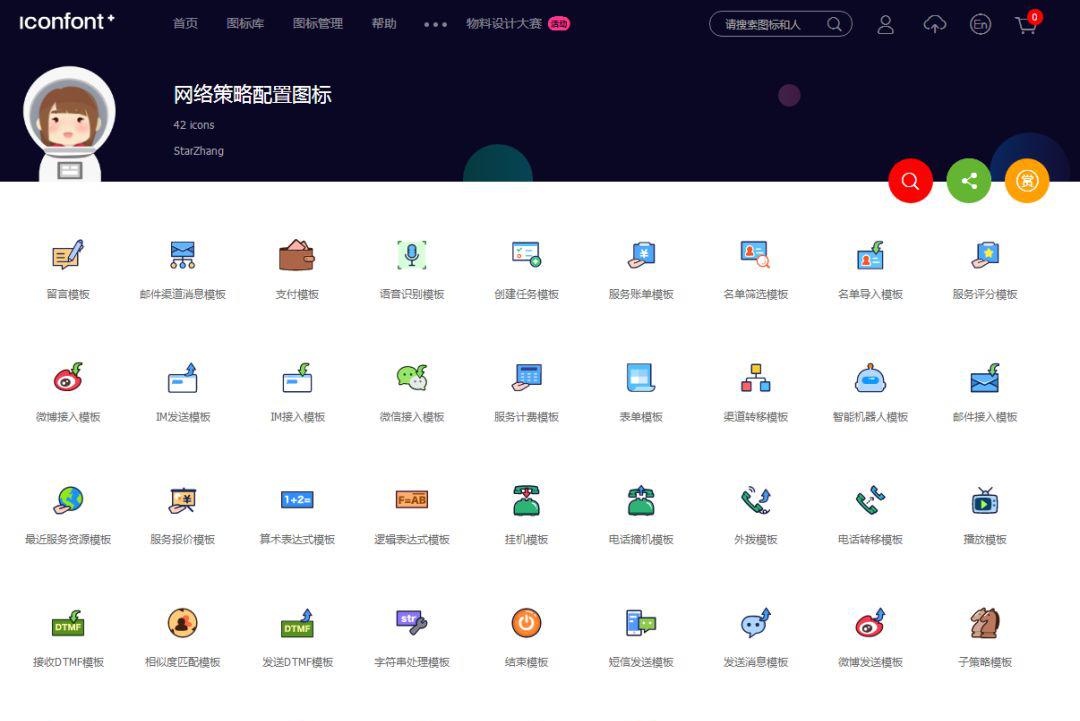1080x721 pixels.
Task: Open the user account icon
Action: click(886, 25)
